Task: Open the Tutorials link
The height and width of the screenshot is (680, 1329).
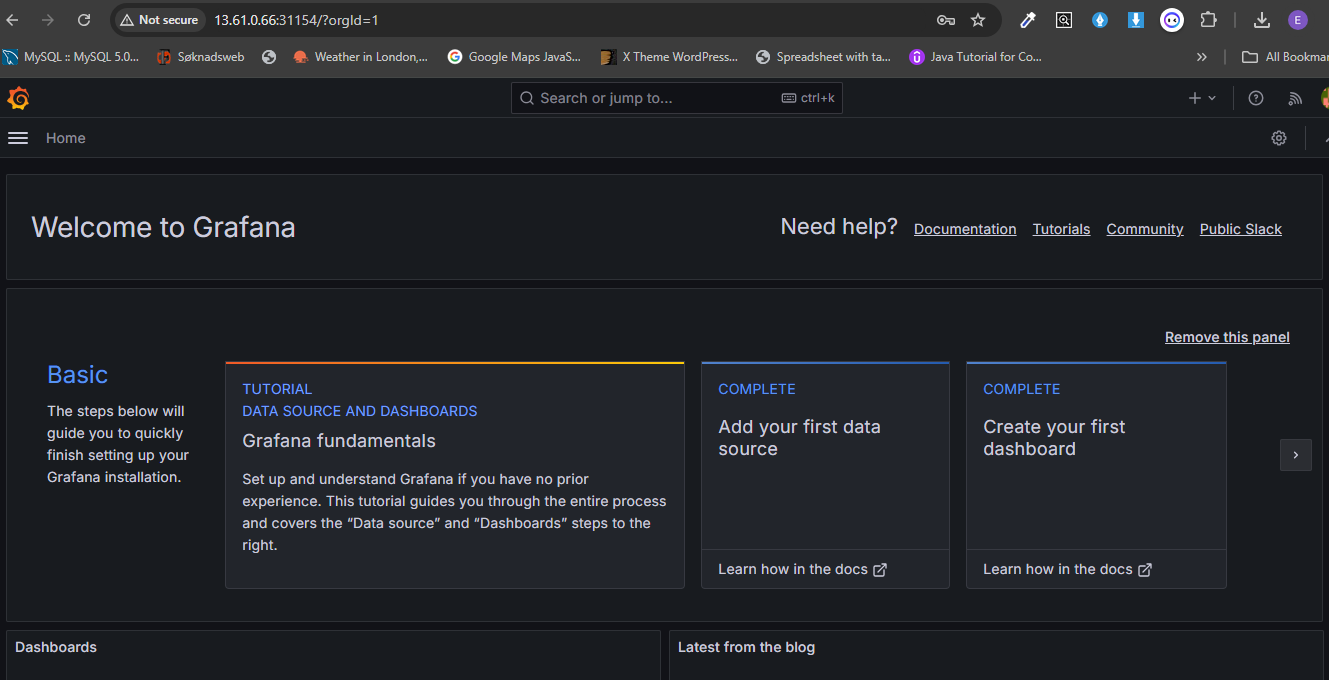Action: [1061, 229]
